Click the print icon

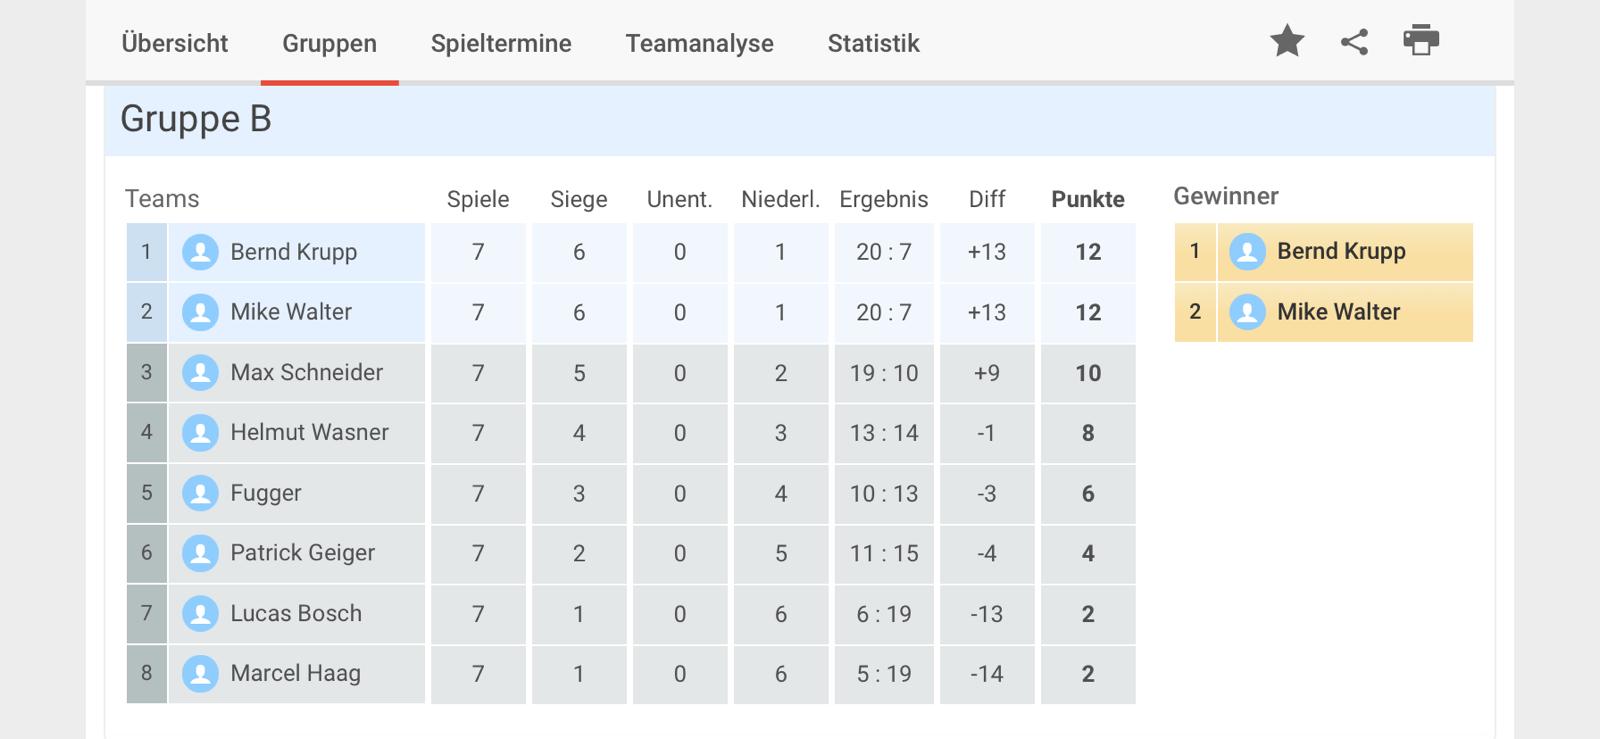1421,40
